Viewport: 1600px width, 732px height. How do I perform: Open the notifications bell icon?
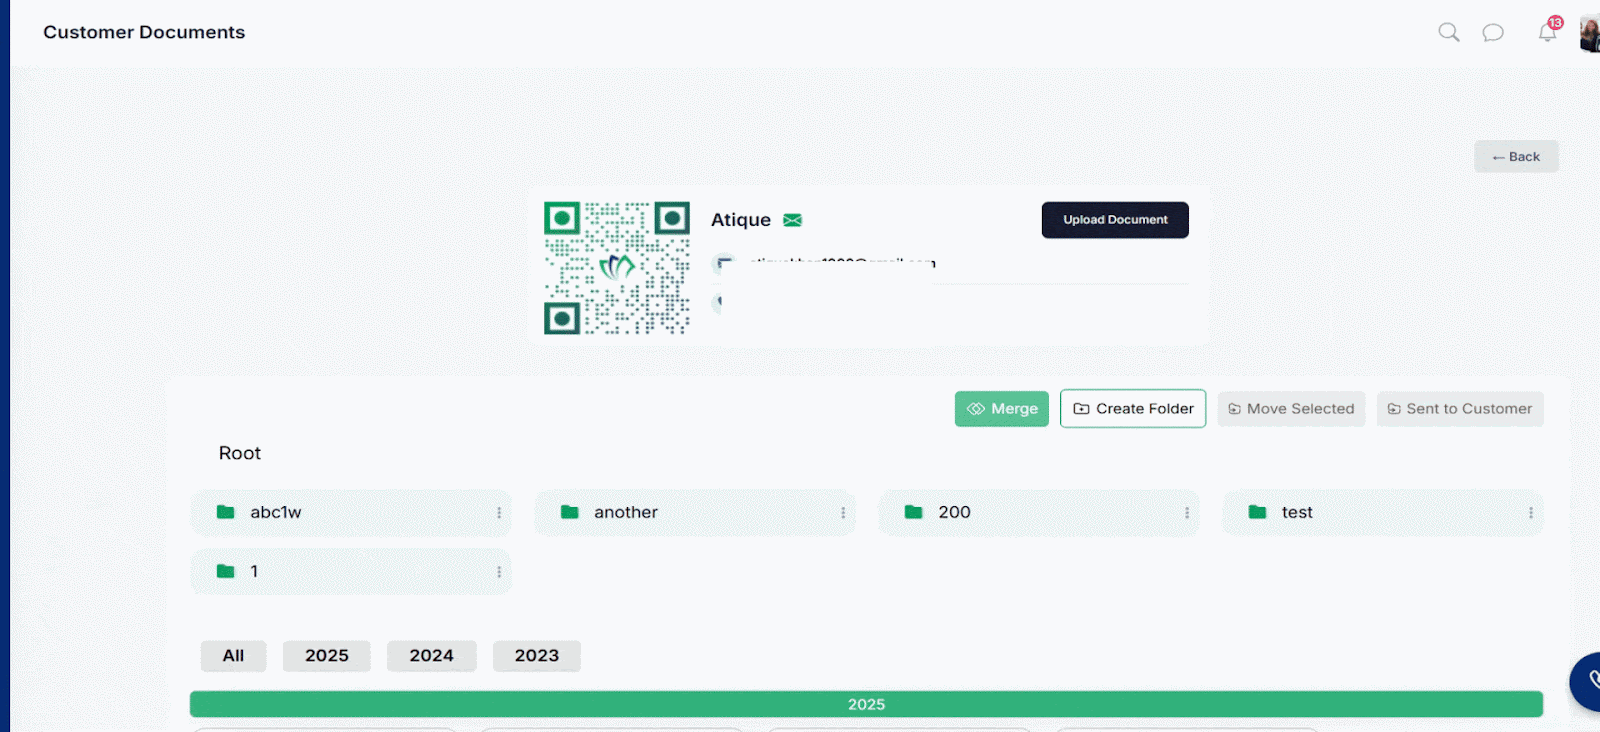click(x=1547, y=32)
